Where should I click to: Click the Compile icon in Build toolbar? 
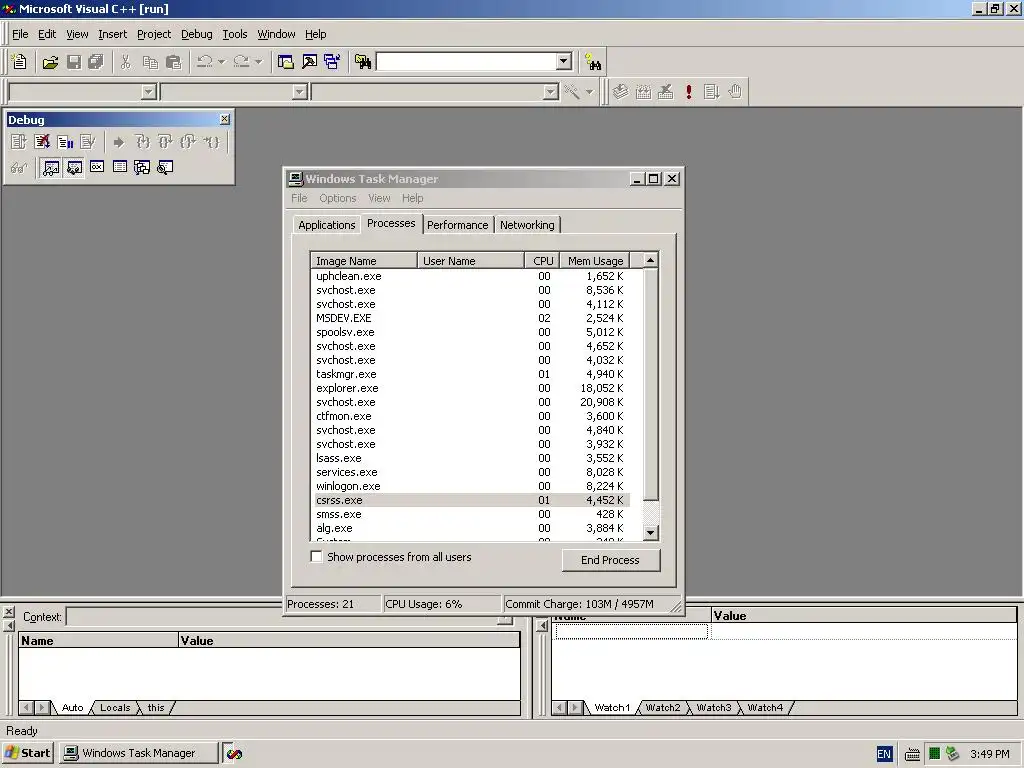(620, 91)
